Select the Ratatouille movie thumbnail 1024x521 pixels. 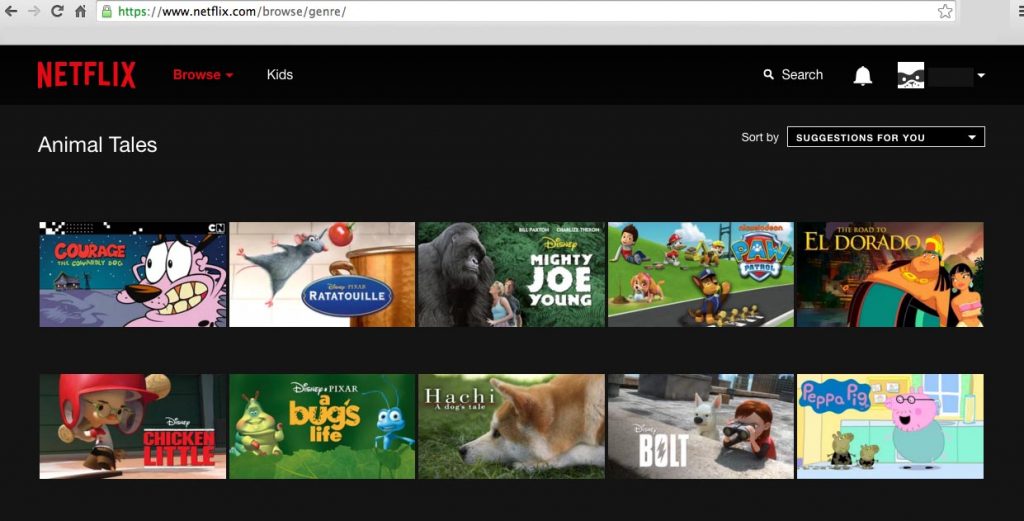click(322, 275)
